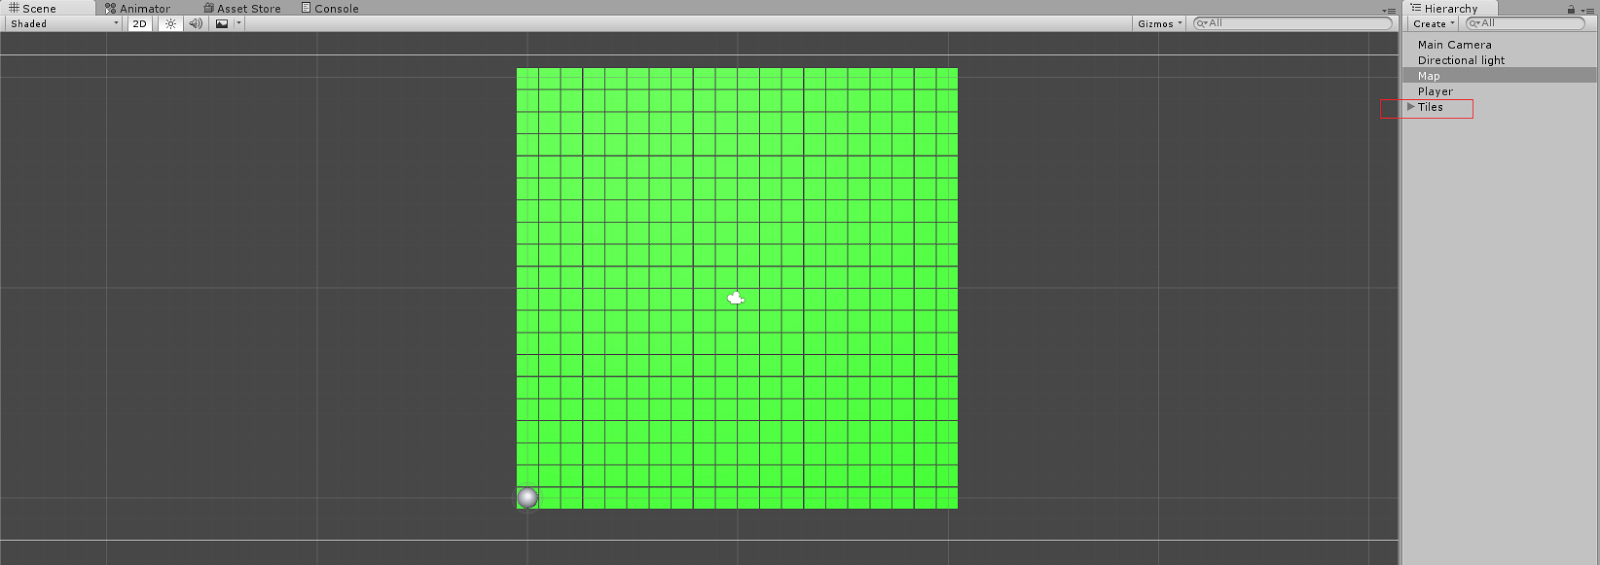The image size is (1600, 565).
Task: Open the Scene panel options menu icon
Action: 1389,10
